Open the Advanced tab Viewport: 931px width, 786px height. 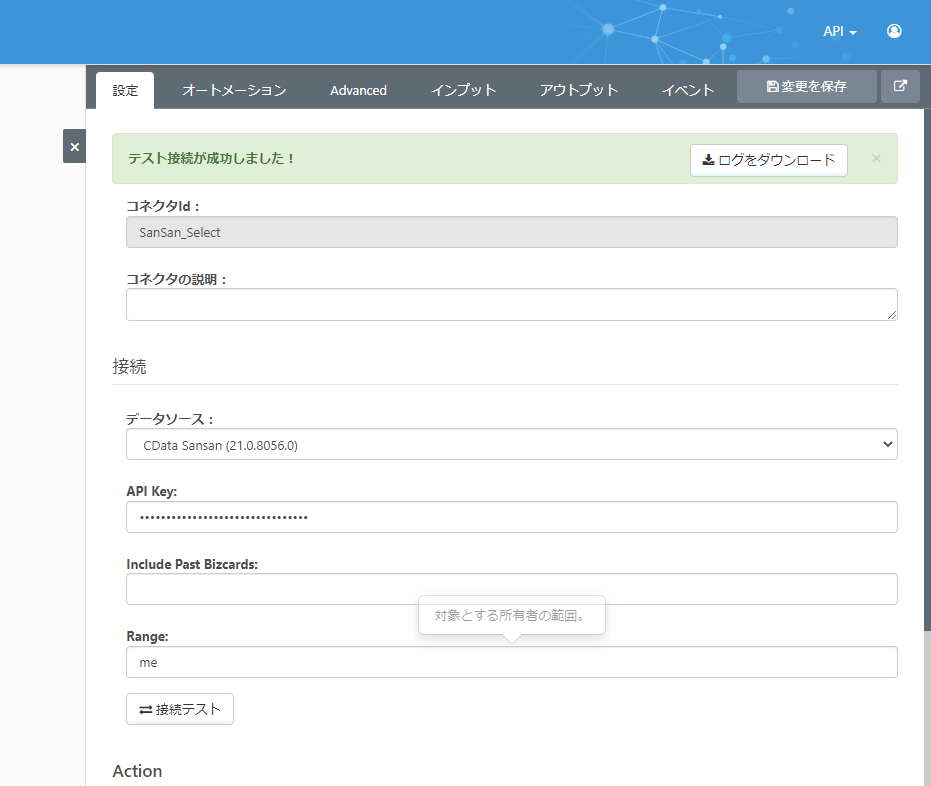(x=358, y=90)
